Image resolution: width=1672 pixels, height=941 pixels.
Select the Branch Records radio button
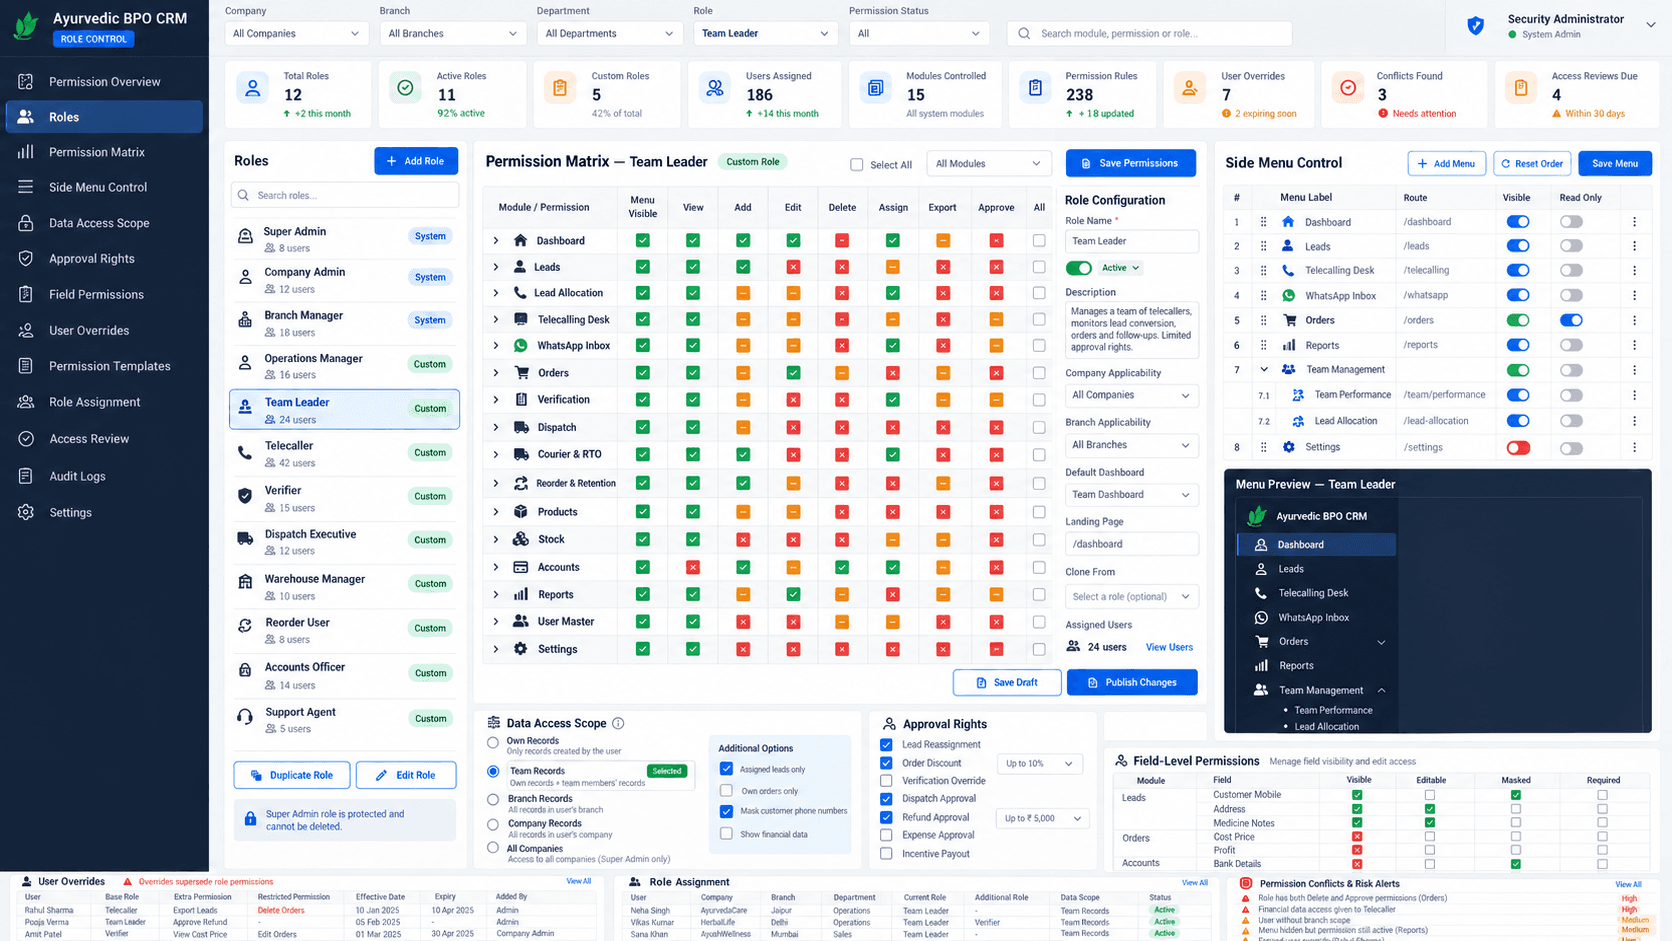(493, 800)
